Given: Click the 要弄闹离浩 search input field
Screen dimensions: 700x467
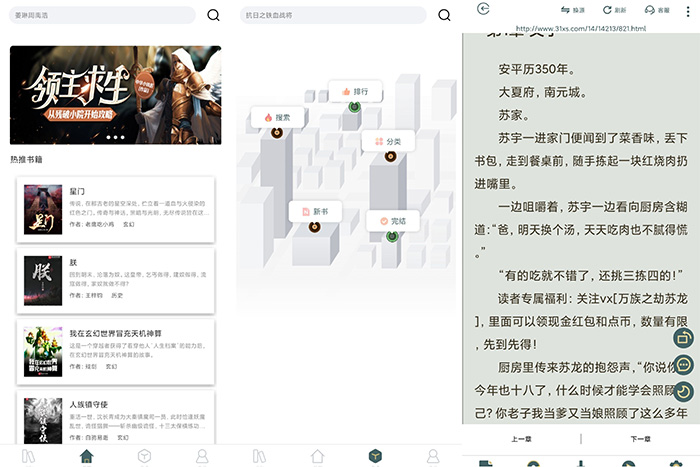Looking at the screenshot, I should tap(100, 15).
